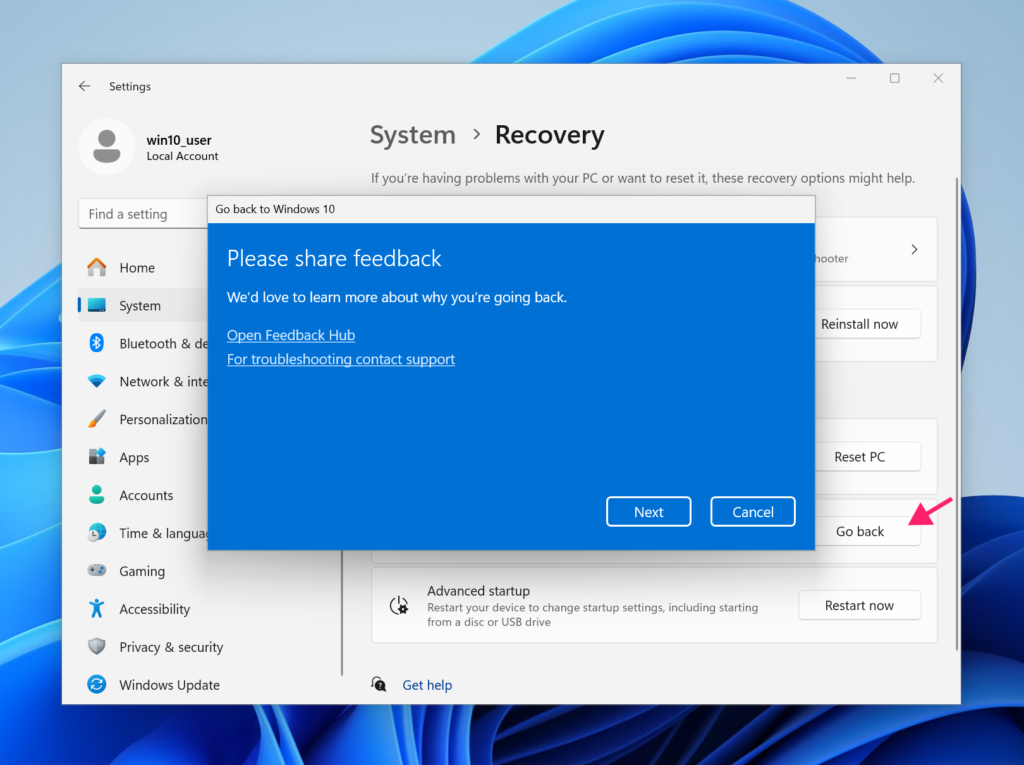Click the Apps icon in sidebar
Image resolution: width=1024 pixels, height=765 pixels.
(97, 457)
